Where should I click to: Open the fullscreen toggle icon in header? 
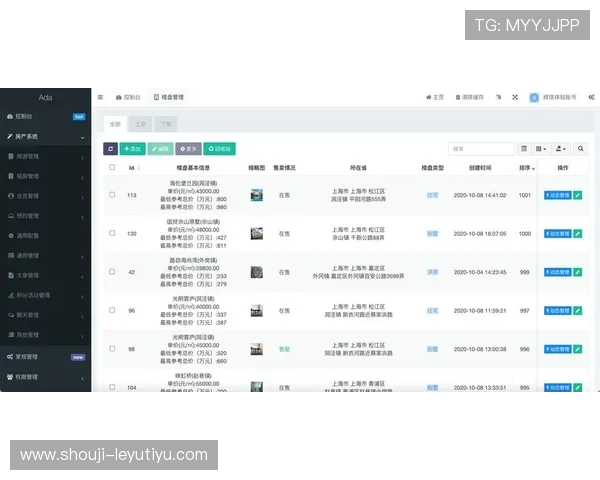click(x=515, y=97)
